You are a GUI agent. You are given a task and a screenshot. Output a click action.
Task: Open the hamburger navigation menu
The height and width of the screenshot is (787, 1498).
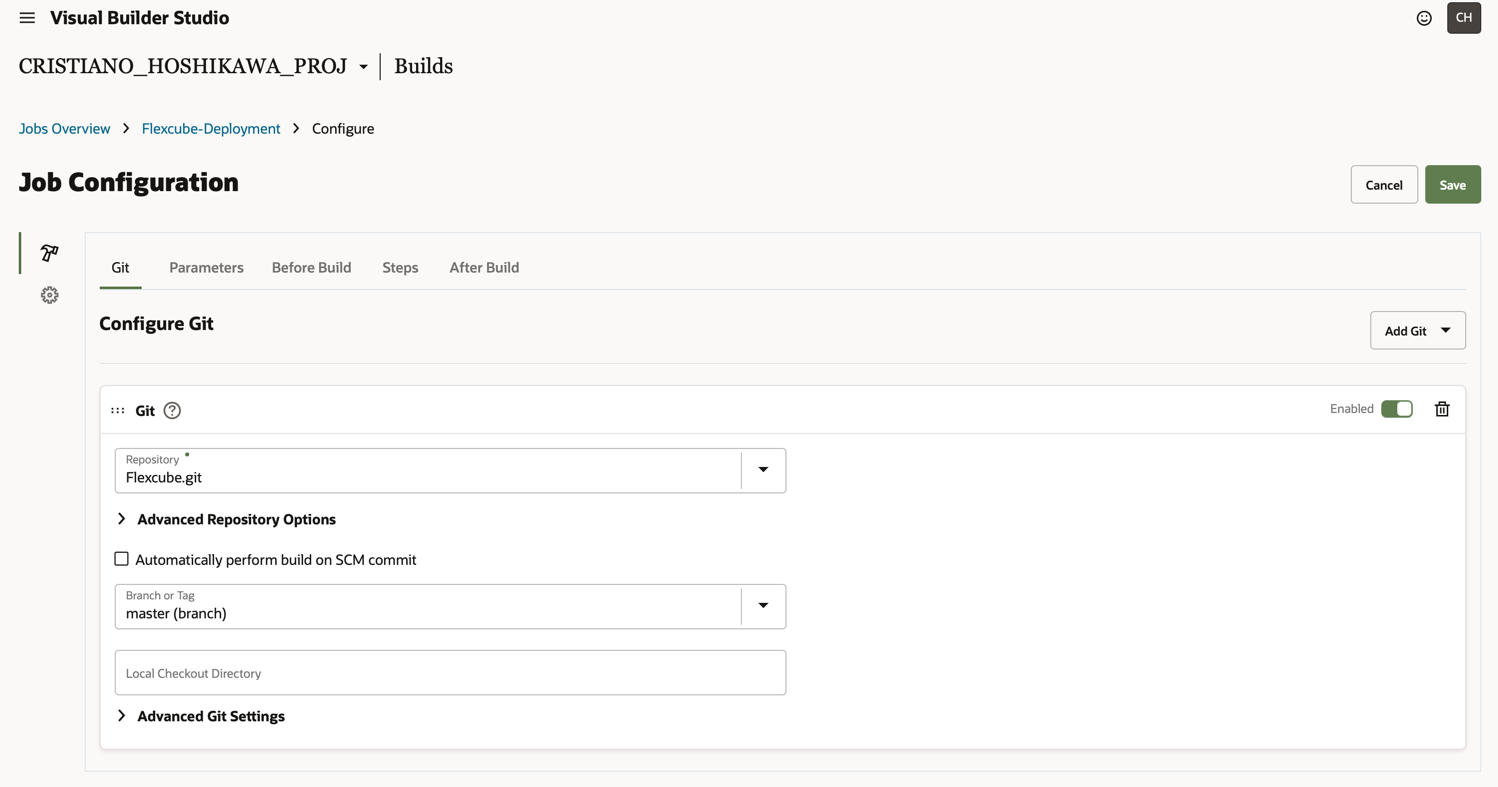click(x=27, y=17)
